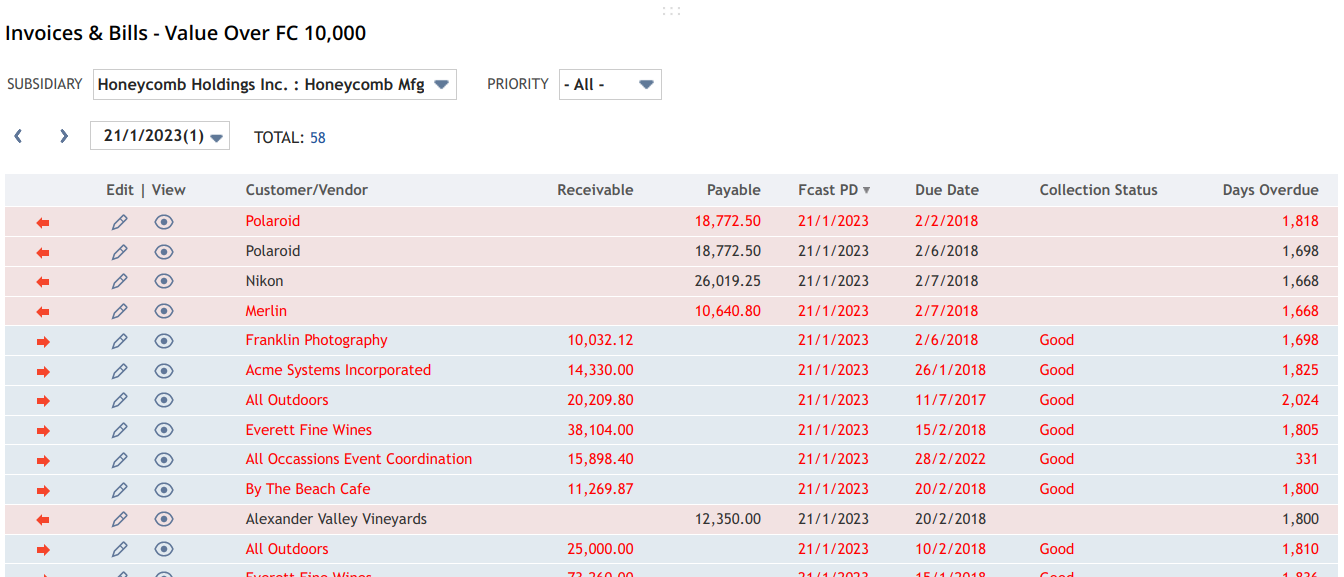Open Franklin Photography customer link
This screenshot has width=1344, height=577.
click(317, 340)
